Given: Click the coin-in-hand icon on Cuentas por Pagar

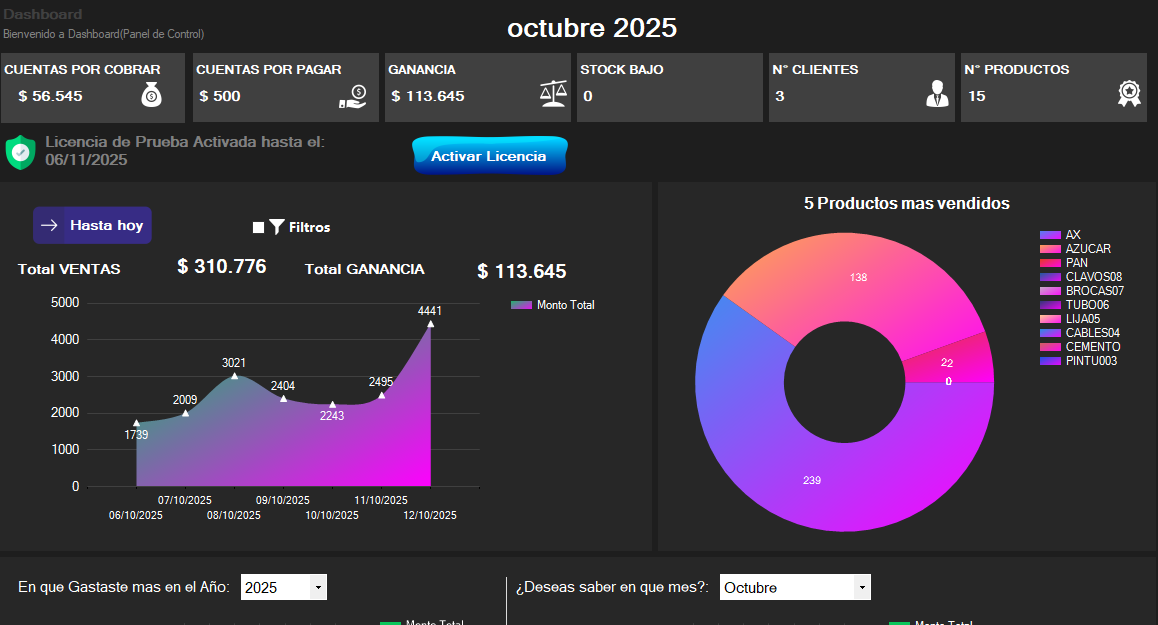Looking at the screenshot, I should tap(353, 95).
